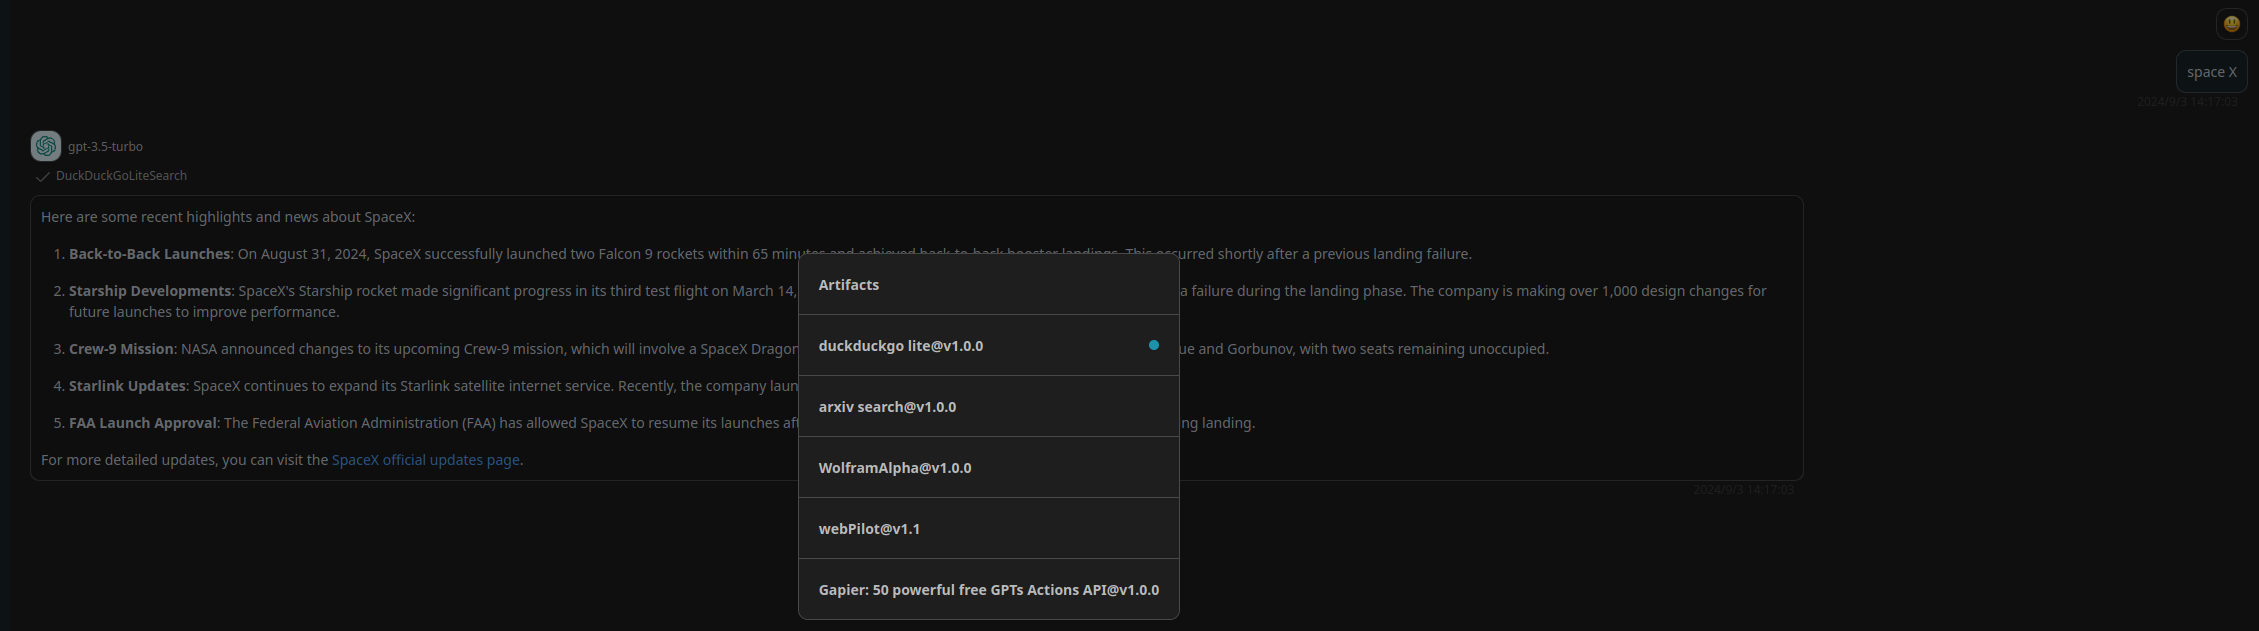Select Gapier 50 powerful free GPTs Actions plugin

pos(988,590)
